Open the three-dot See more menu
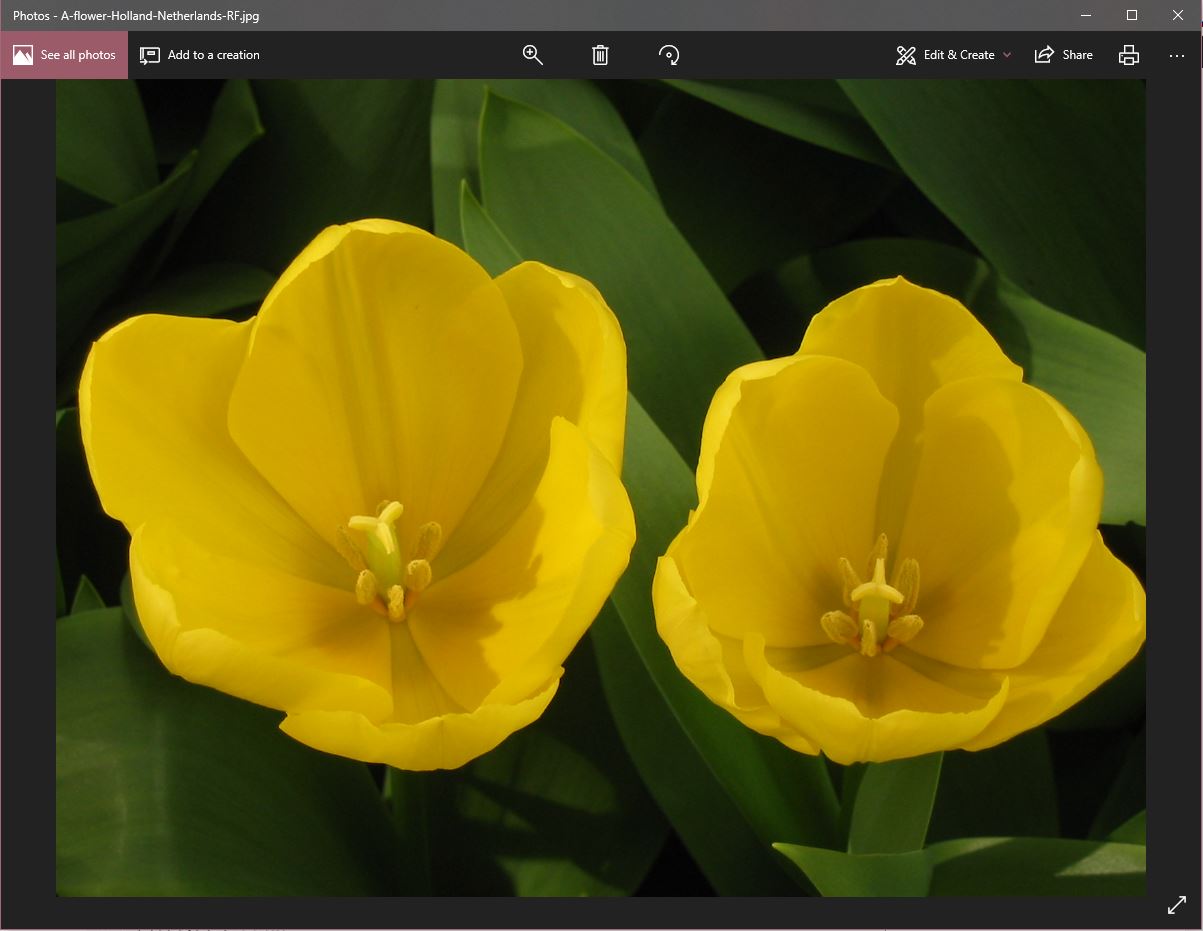 click(1177, 55)
